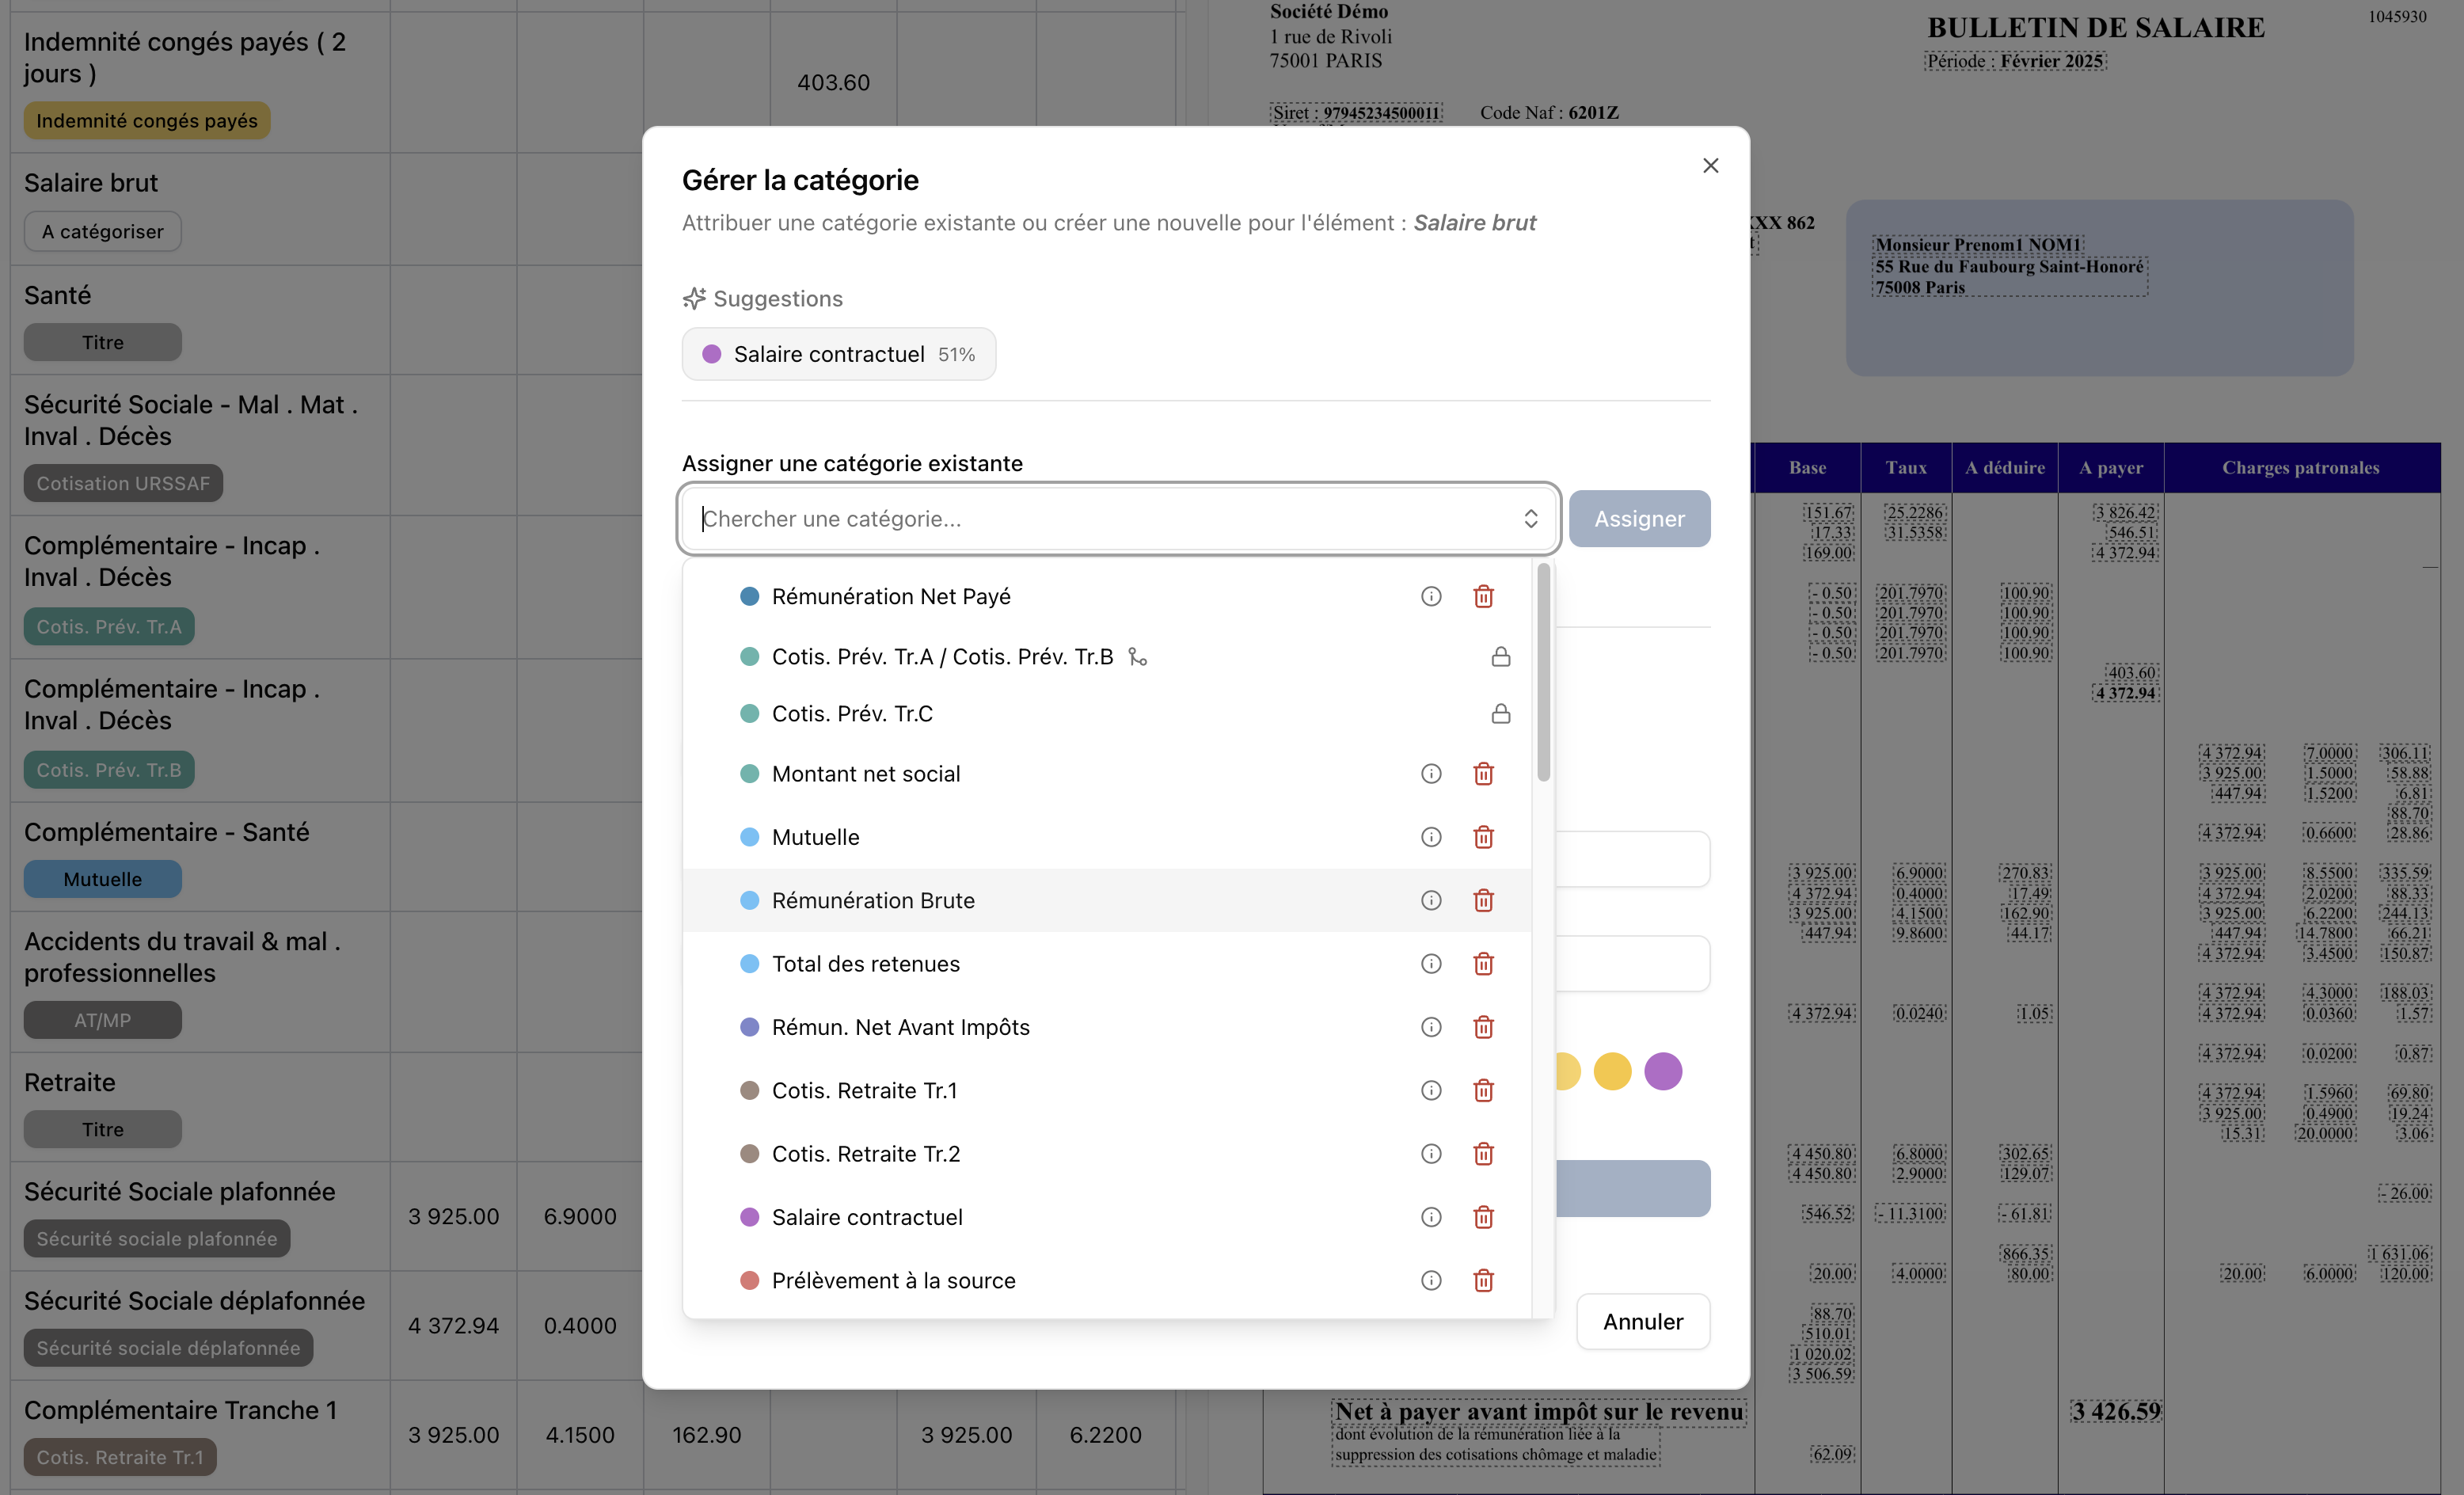Click the trash icon next to Total des retenues
The height and width of the screenshot is (1495, 2464).
1484,963
